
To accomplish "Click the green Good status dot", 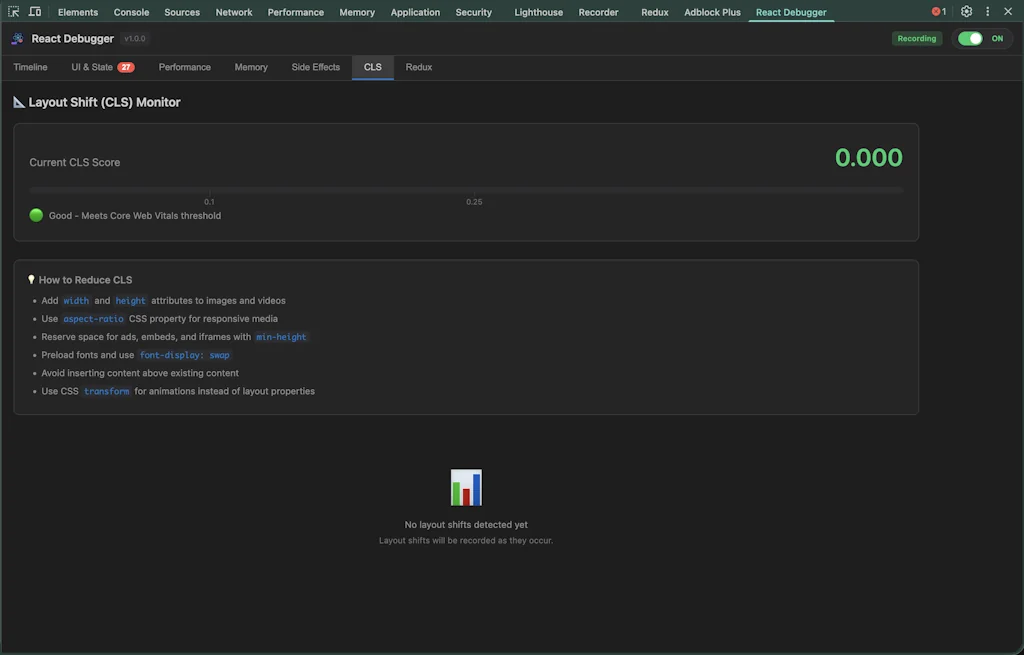I will coord(35,215).
